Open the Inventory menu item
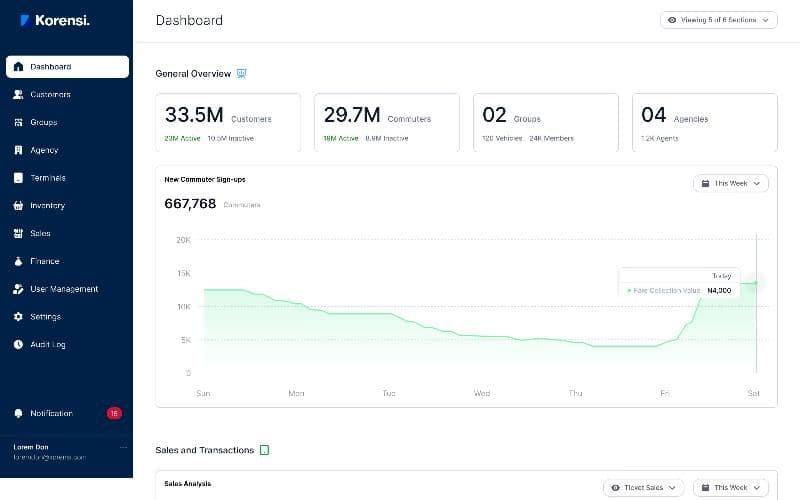This screenshot has height=500, width=800. point(67,206)
